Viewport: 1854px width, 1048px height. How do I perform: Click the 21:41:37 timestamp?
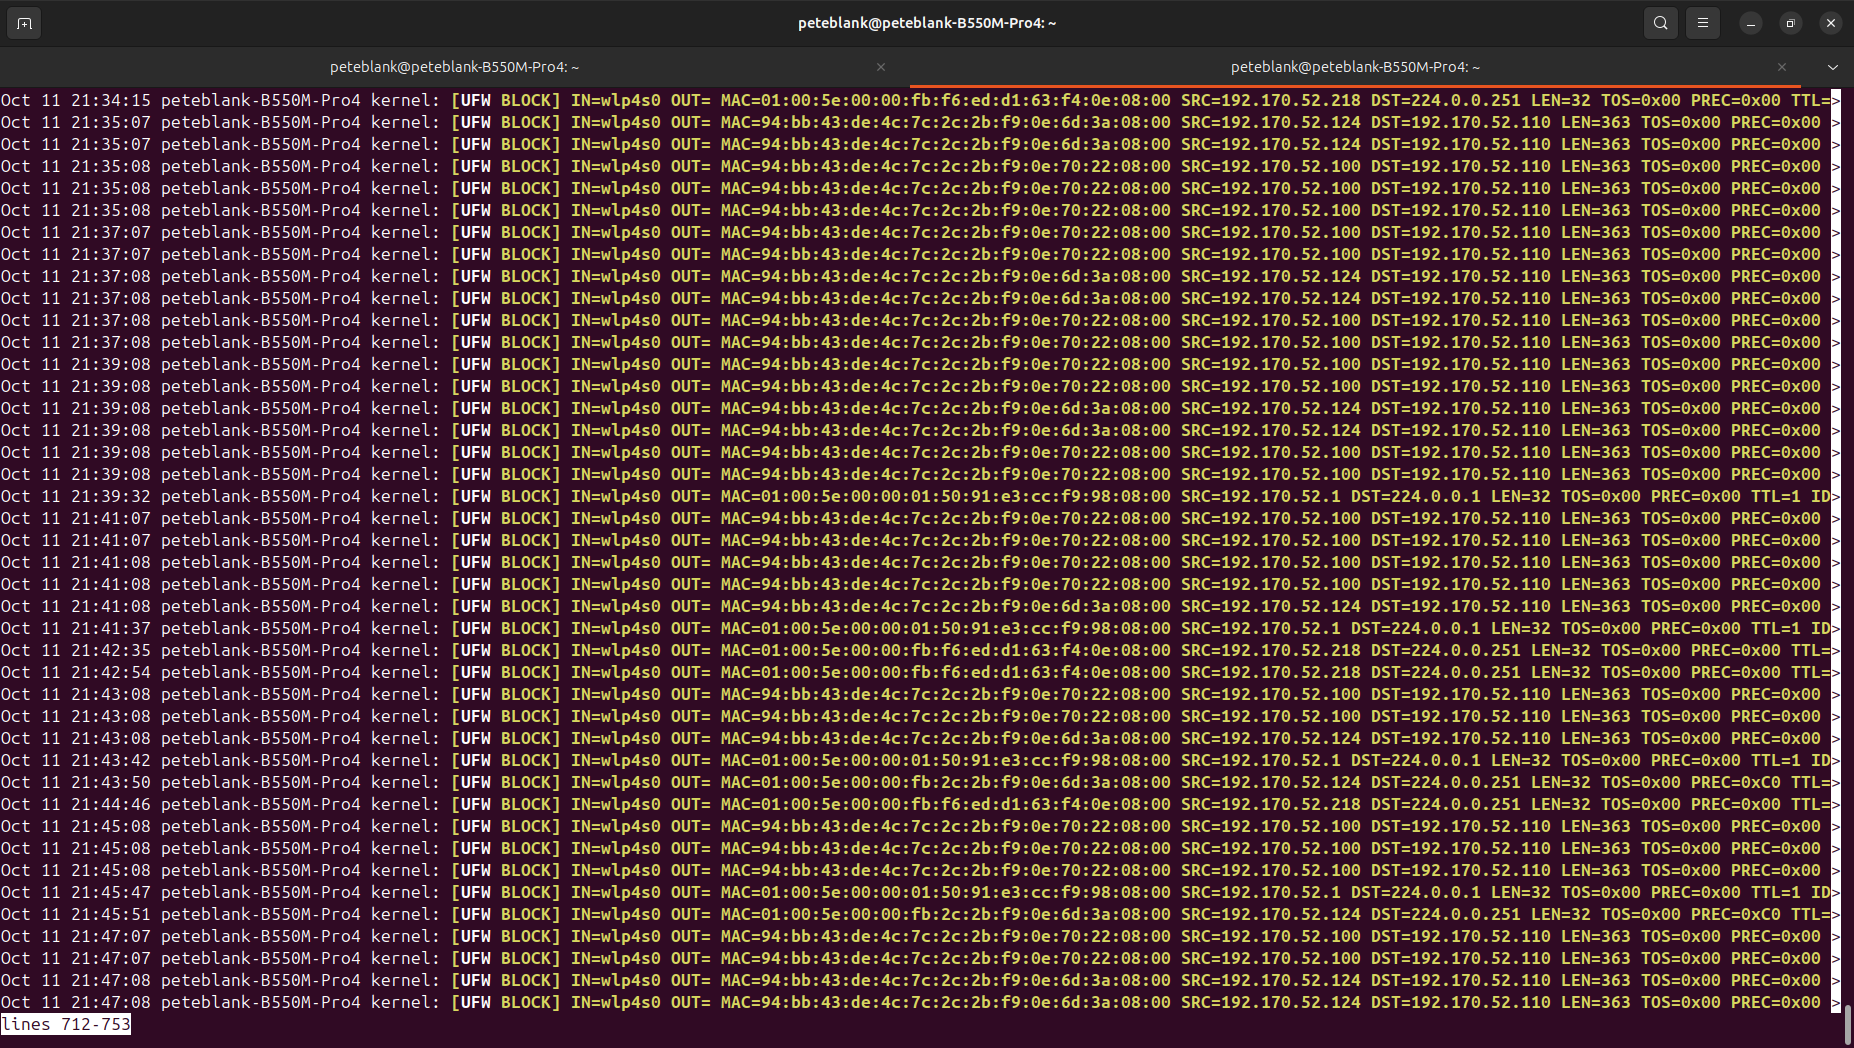point(111,628)
